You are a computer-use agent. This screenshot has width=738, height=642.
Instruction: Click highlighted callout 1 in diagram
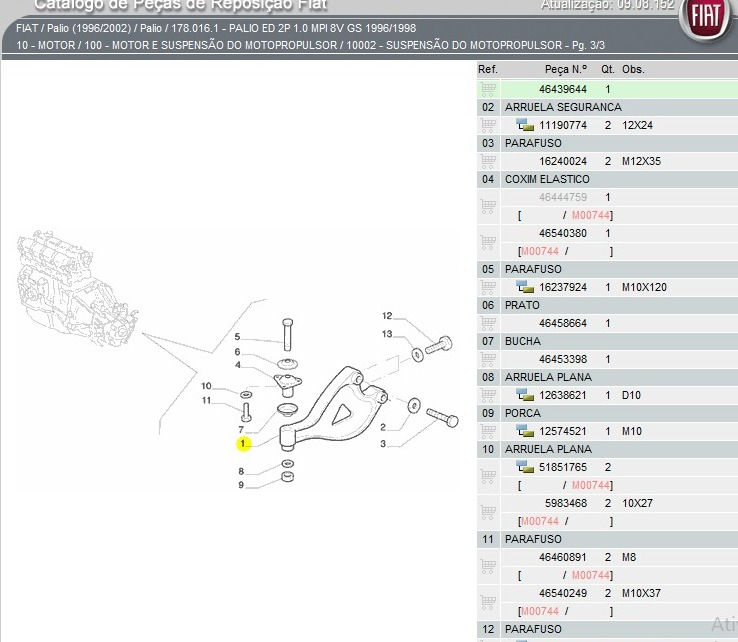point(243,443)
